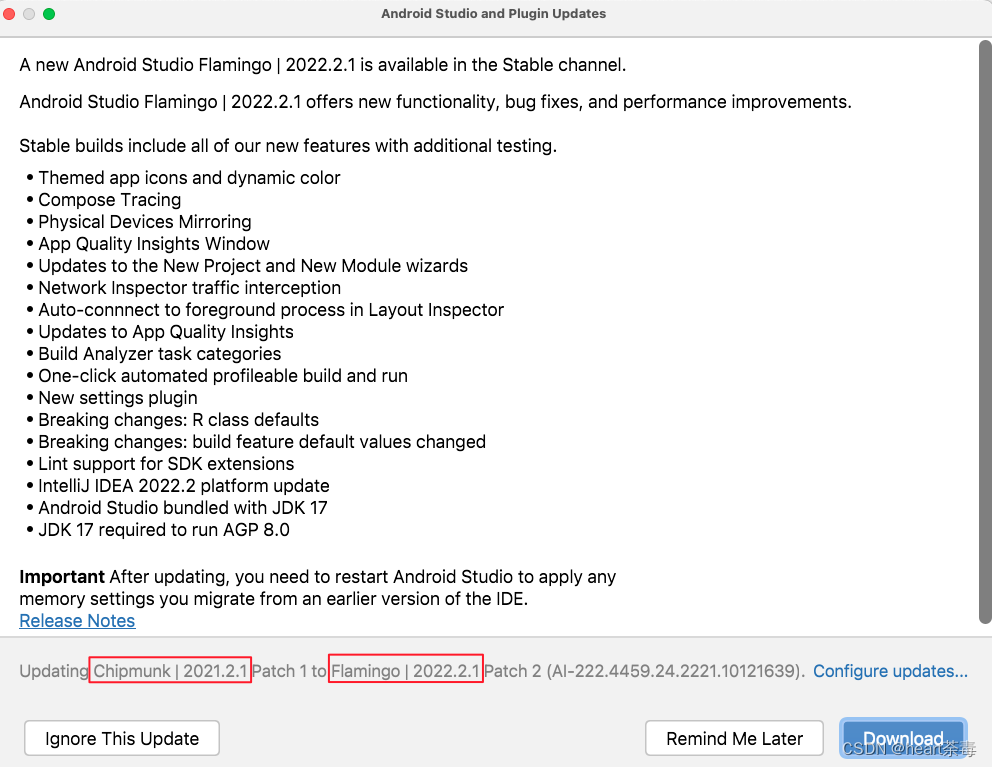
Task: Click the 'App Quality Insights Window' line
Action: (154, 244)
